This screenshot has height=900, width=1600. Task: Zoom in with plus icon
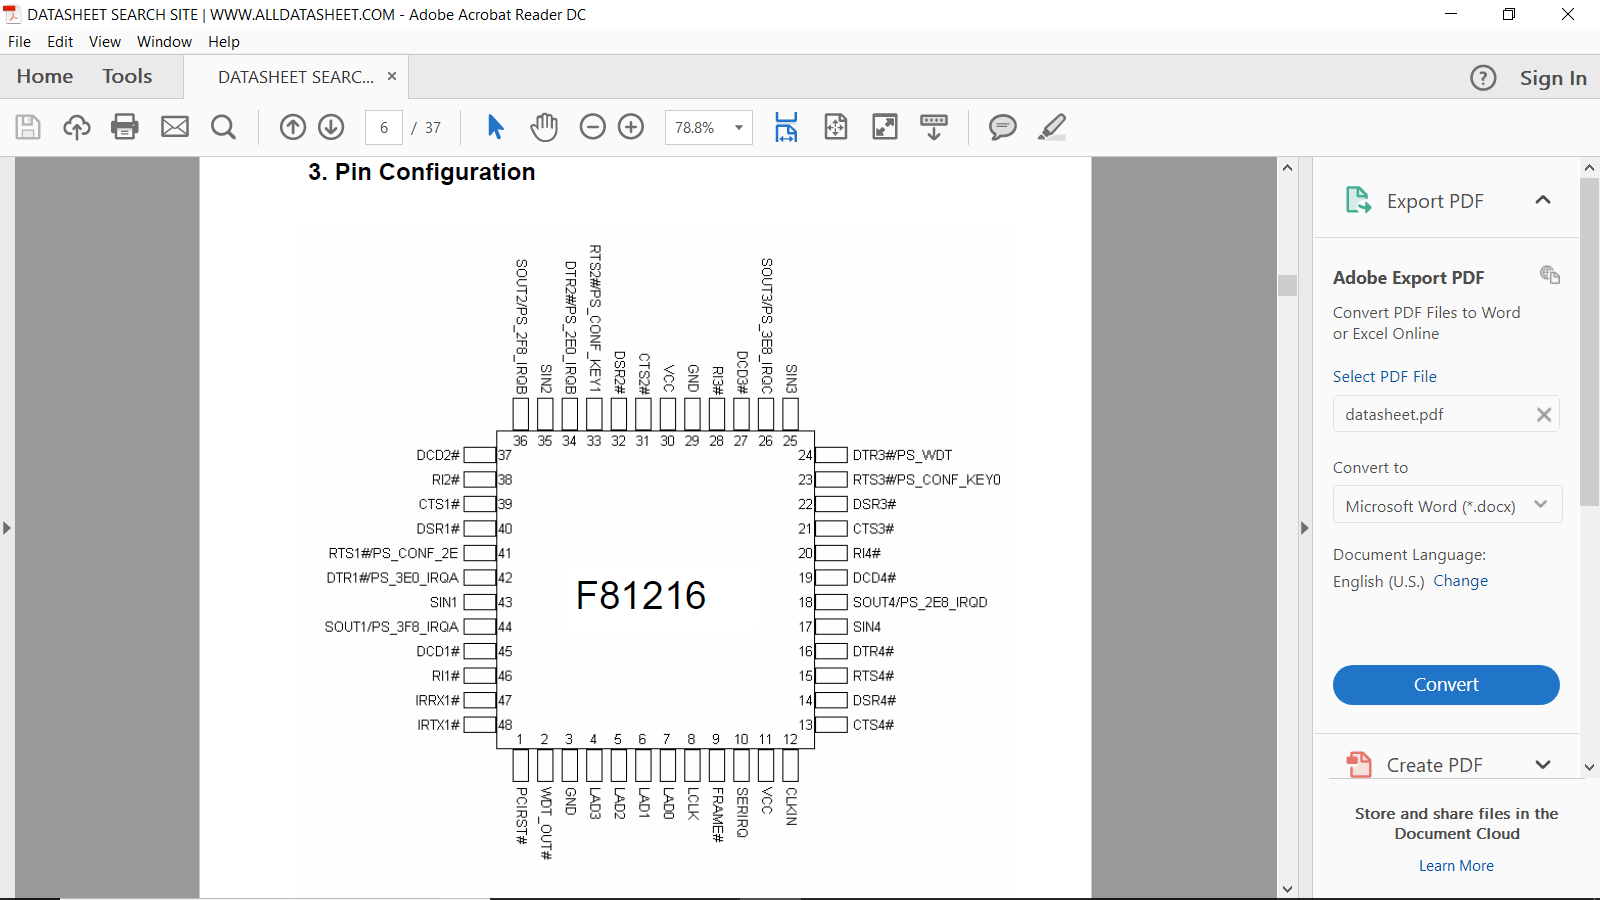(x=631, y=127)
